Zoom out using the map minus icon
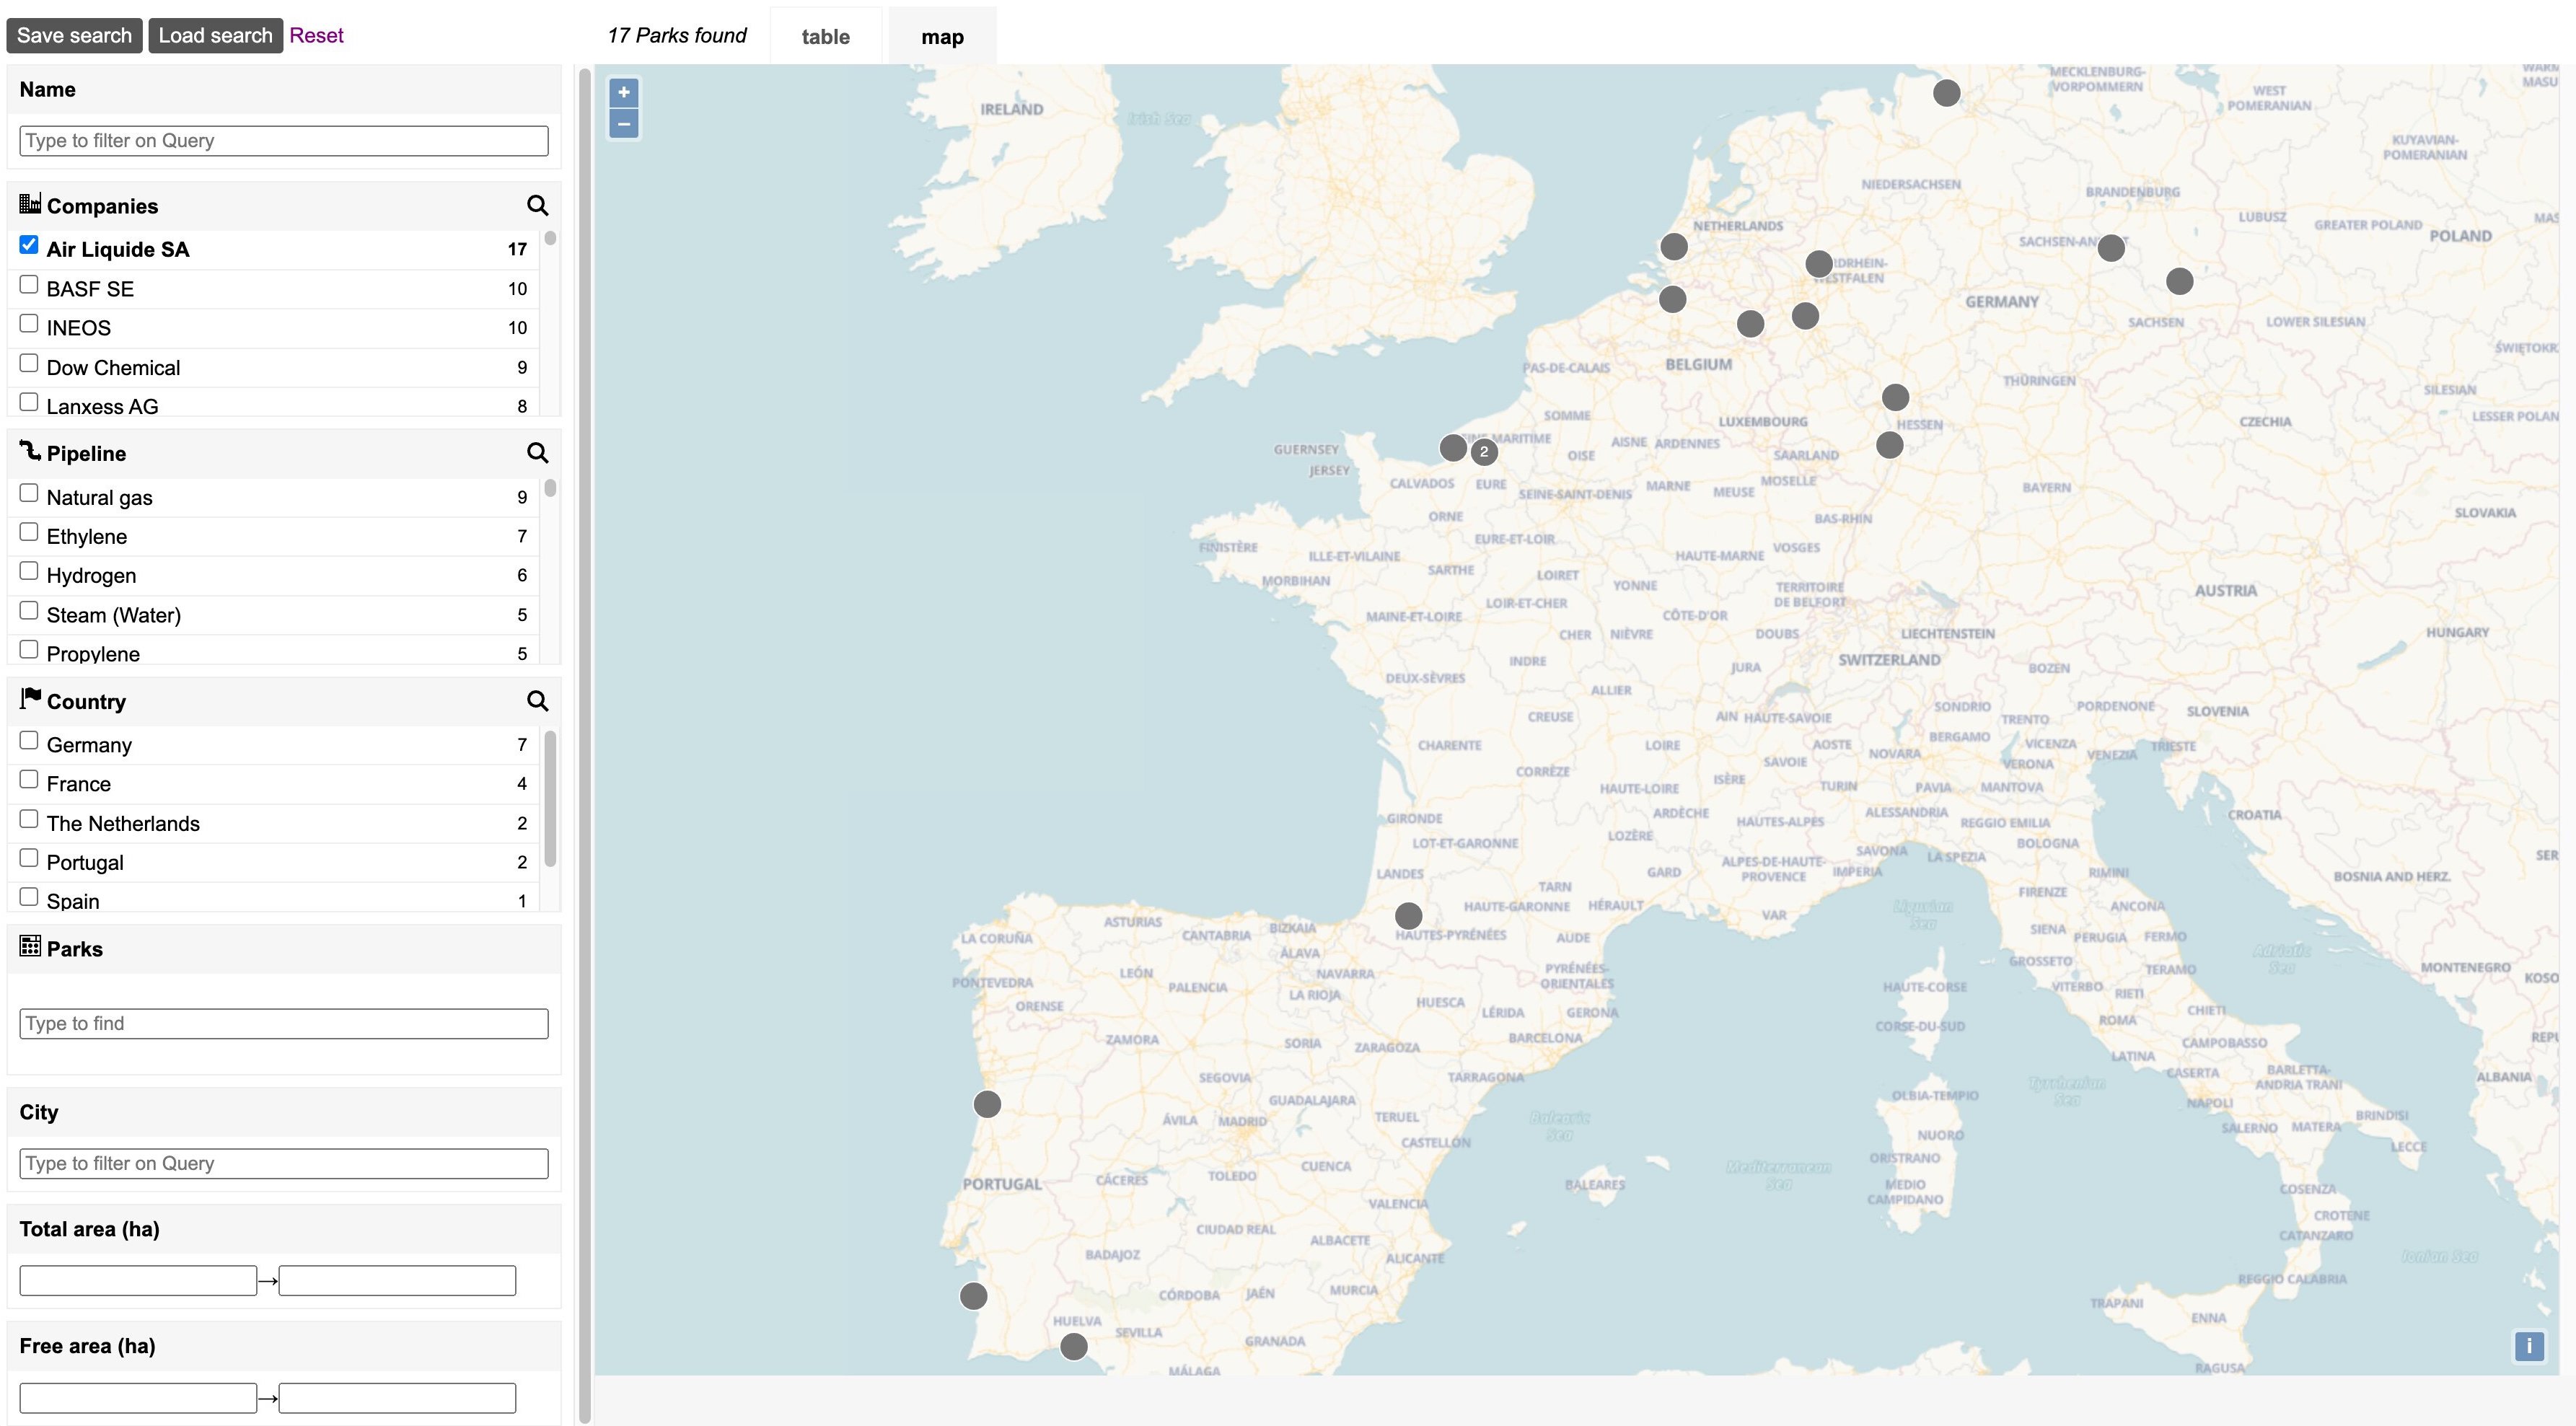This screenshot has width=2576, height=1426. 622,123
